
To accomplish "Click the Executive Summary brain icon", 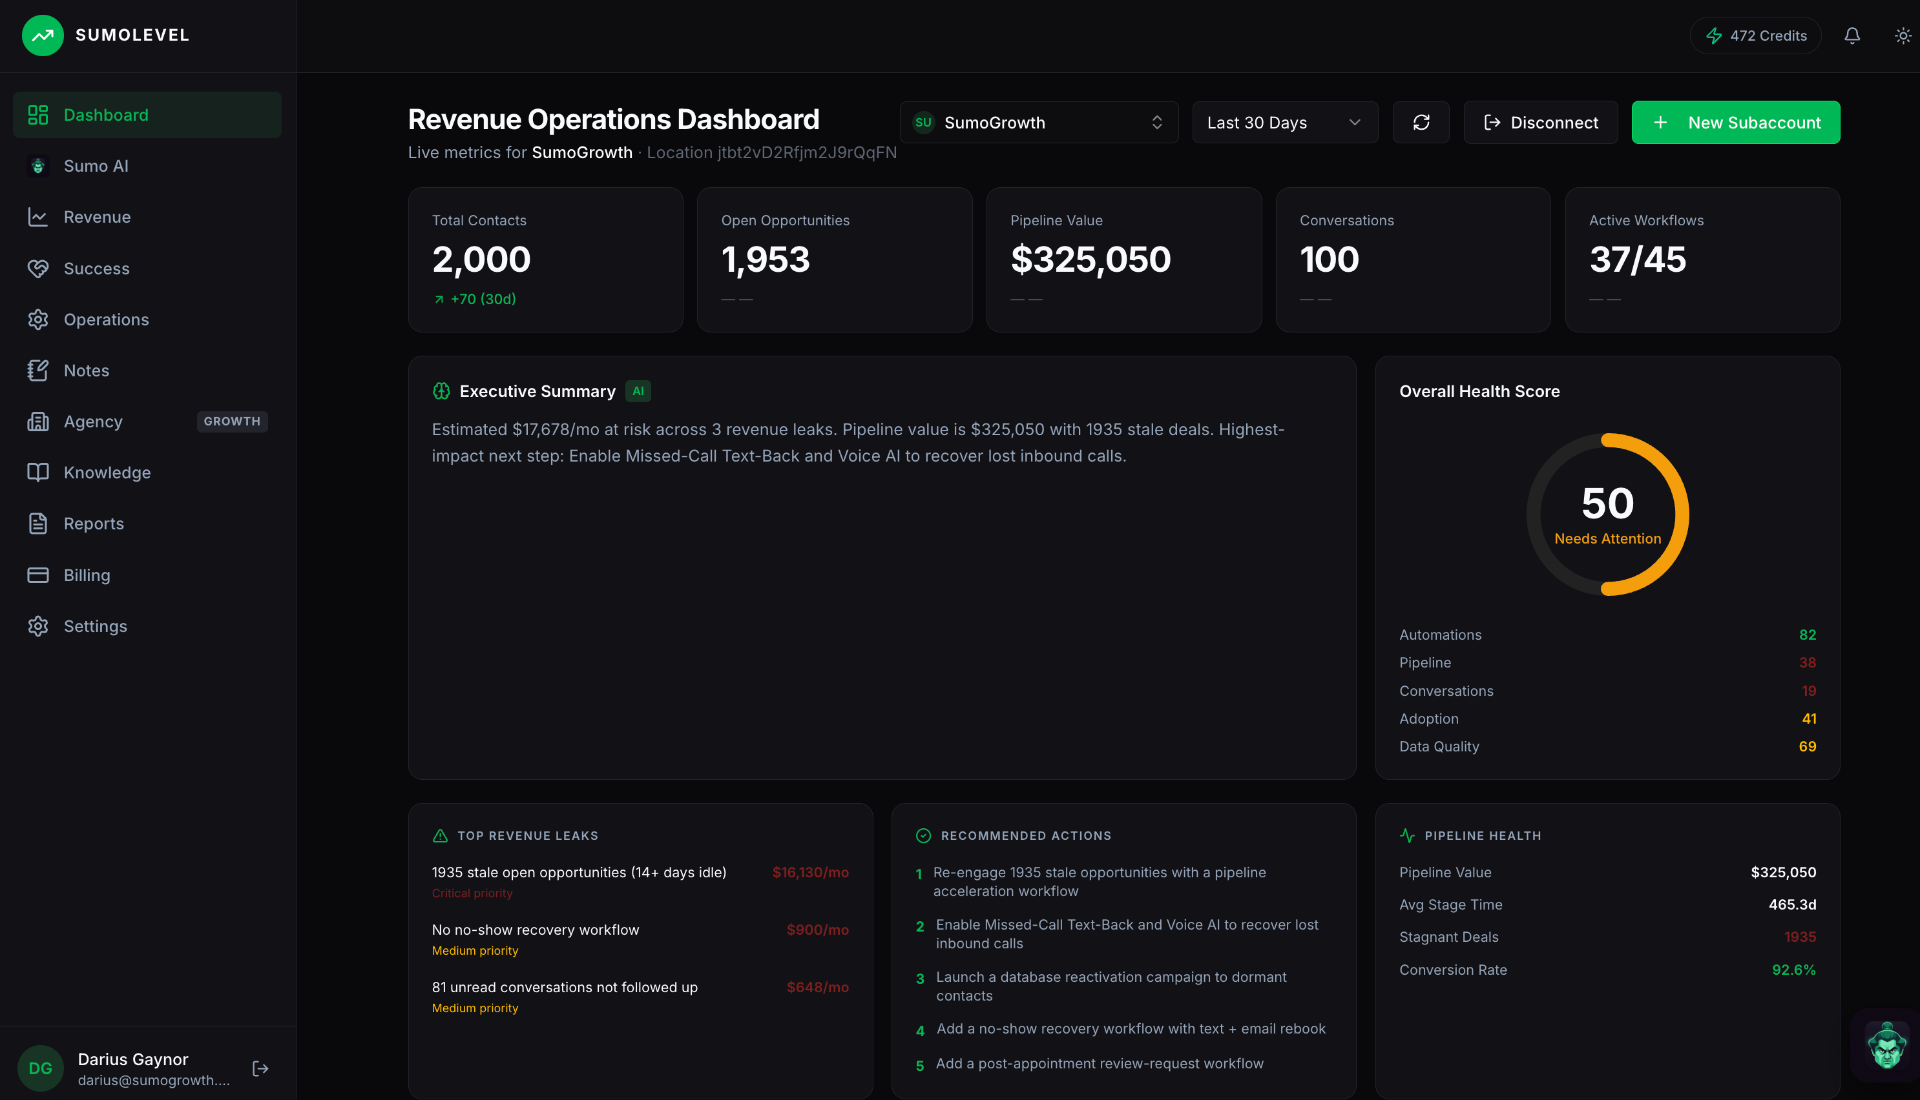I will point(441,391).
